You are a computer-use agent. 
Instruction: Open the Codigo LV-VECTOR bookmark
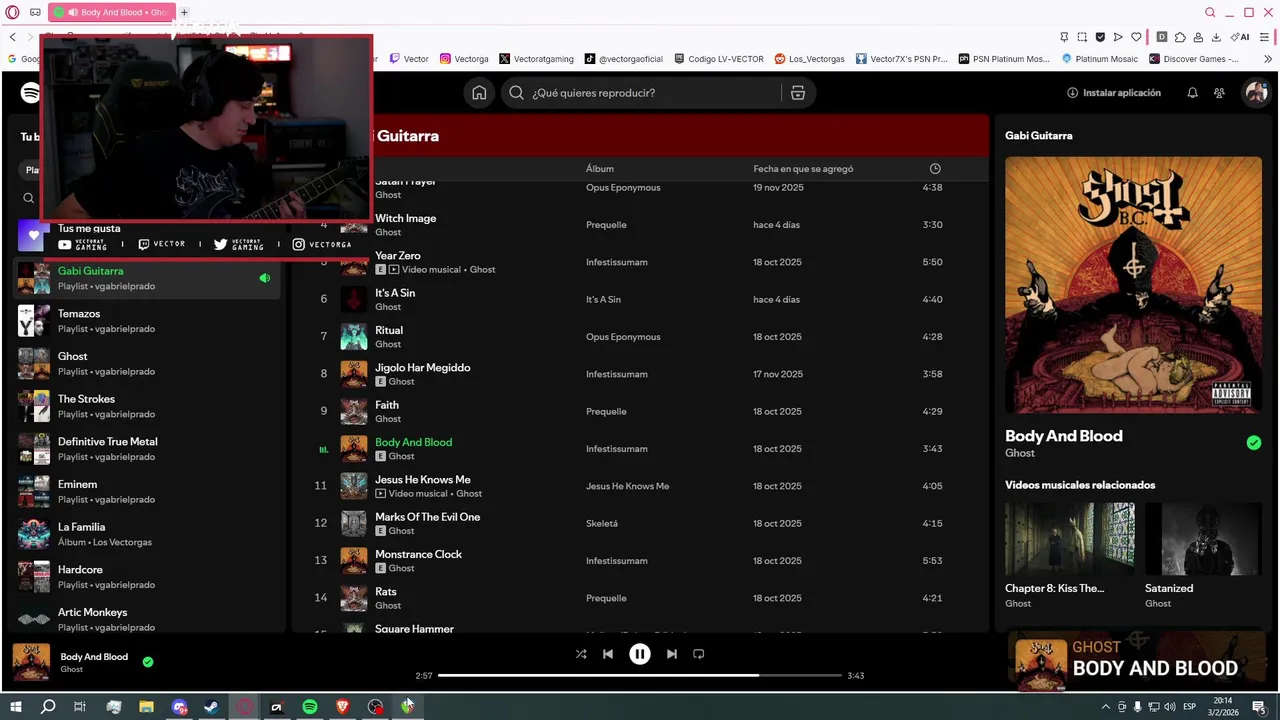click(x=719, y=59)
